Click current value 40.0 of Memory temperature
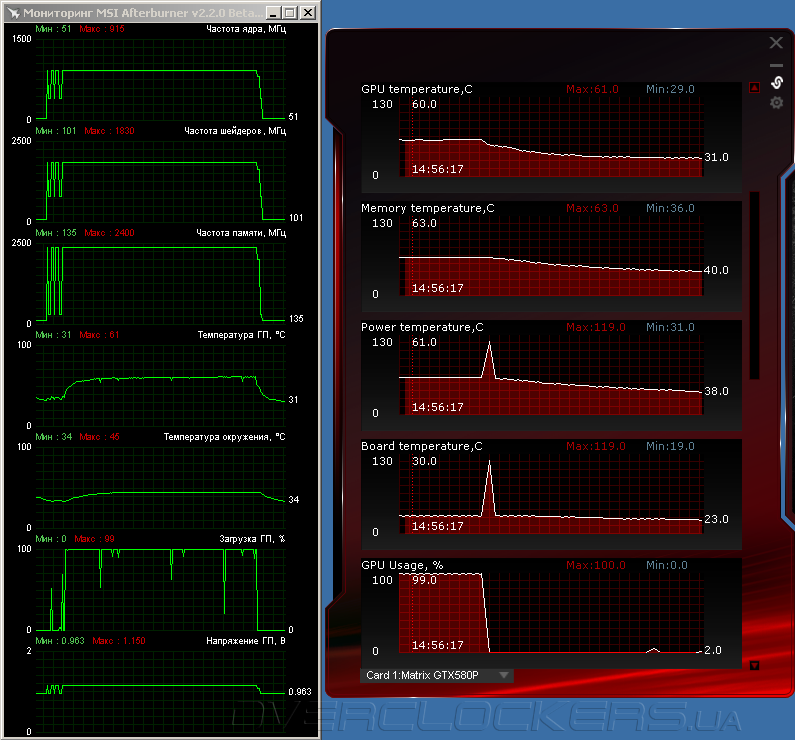795x740 pixels. [x=716, y=271]
